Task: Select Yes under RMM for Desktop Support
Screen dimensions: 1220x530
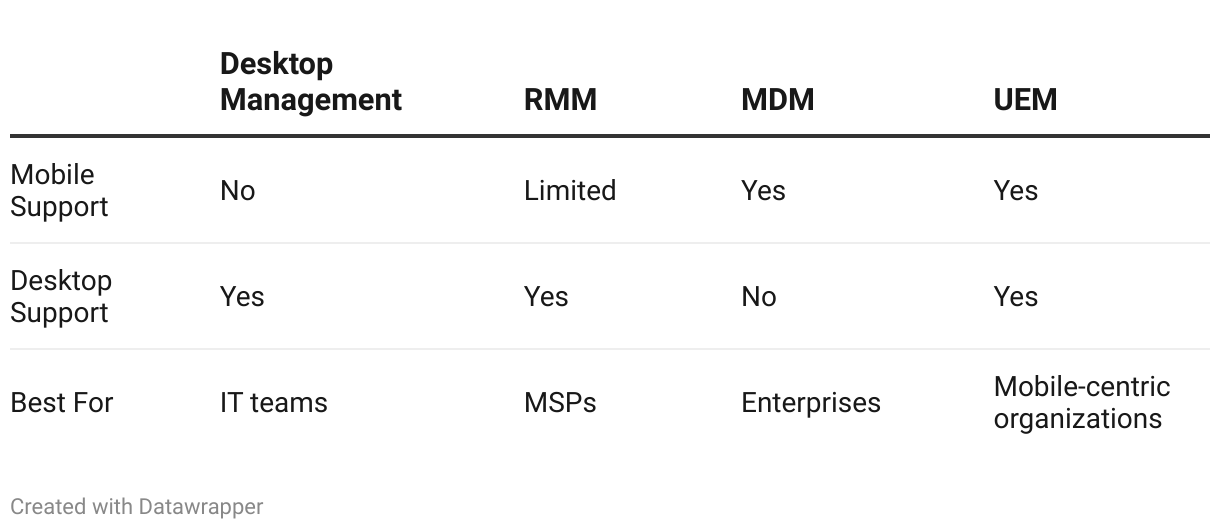Action: 546,297
